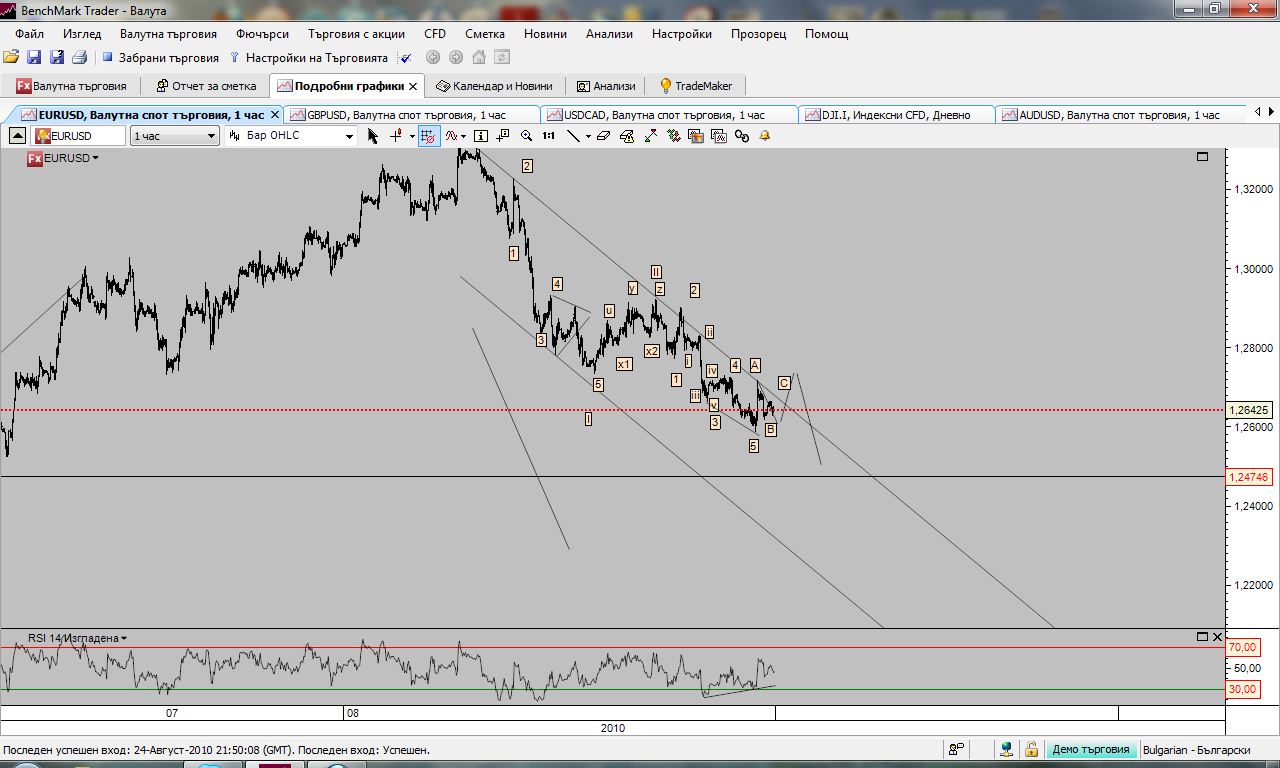Image resolution: width=1280 pixels, height=768 pixels.
Task: Open the 1 час timeframe dropdown
Action: click(x=175, y=136)
